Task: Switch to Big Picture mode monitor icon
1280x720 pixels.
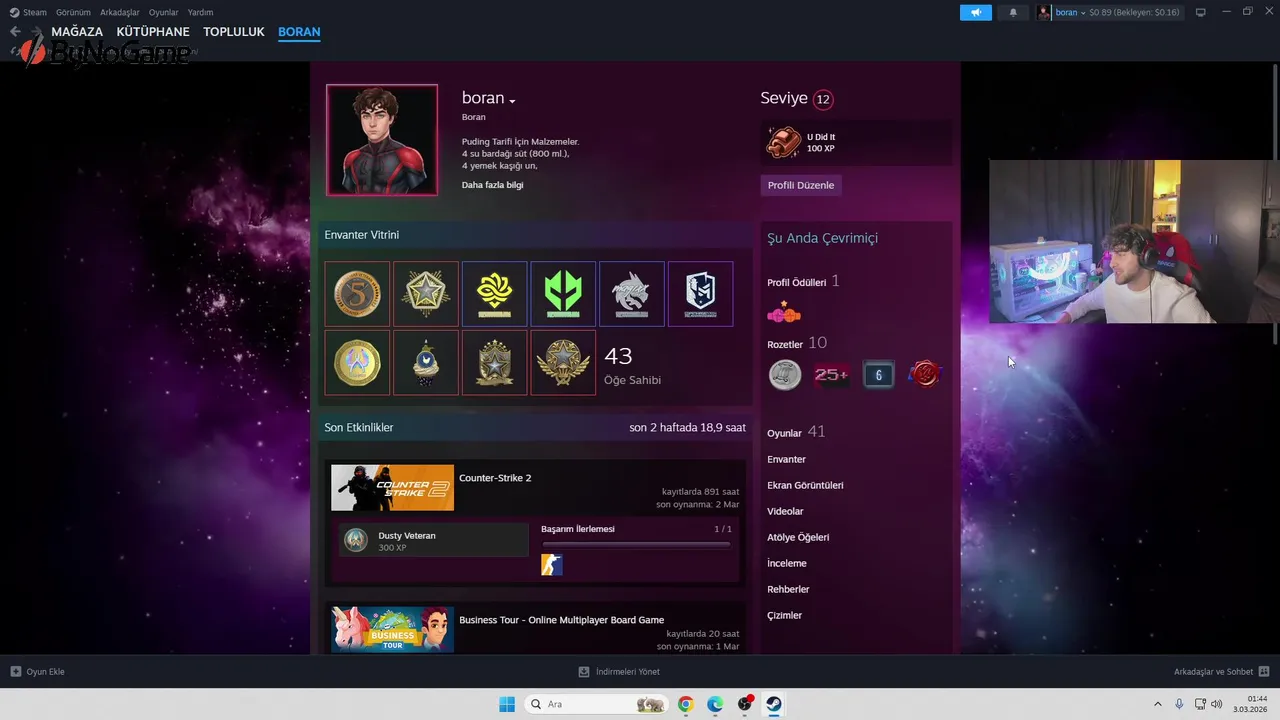Action: (1201, 12)
